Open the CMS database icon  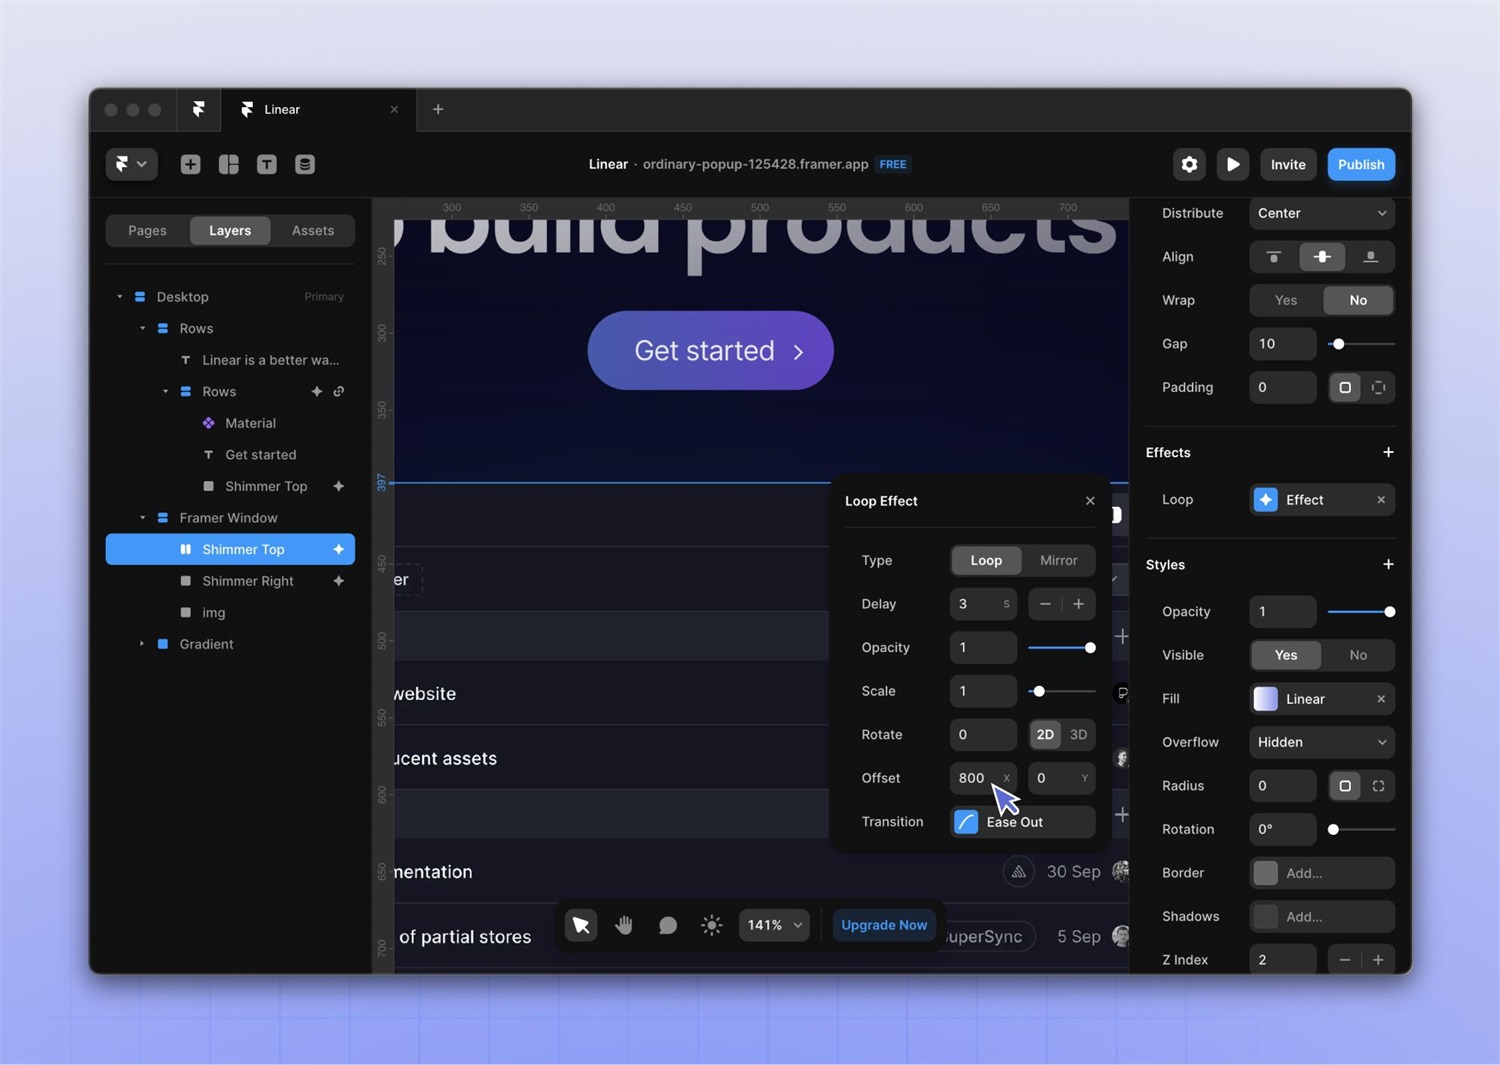point(305,164)
